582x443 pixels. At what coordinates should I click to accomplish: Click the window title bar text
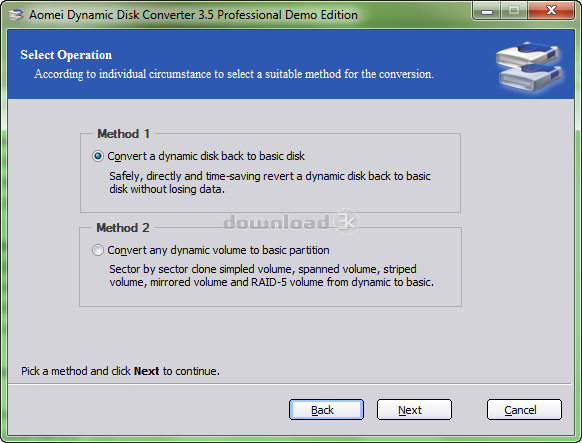193,15
